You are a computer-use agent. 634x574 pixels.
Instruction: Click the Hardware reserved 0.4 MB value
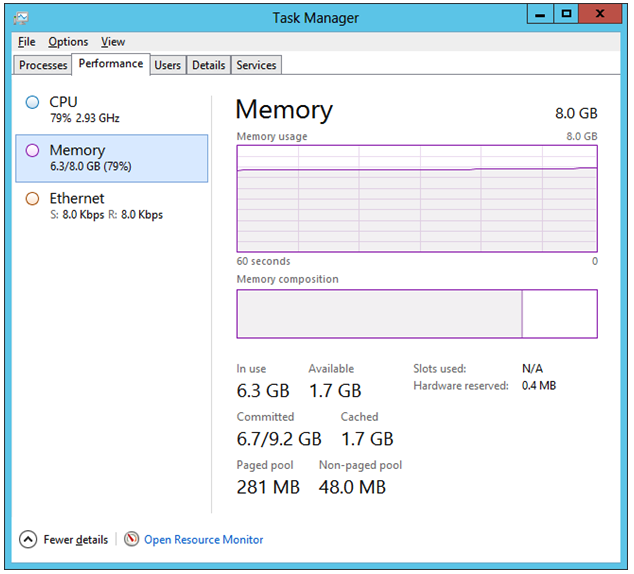click(x=539, y=386)
